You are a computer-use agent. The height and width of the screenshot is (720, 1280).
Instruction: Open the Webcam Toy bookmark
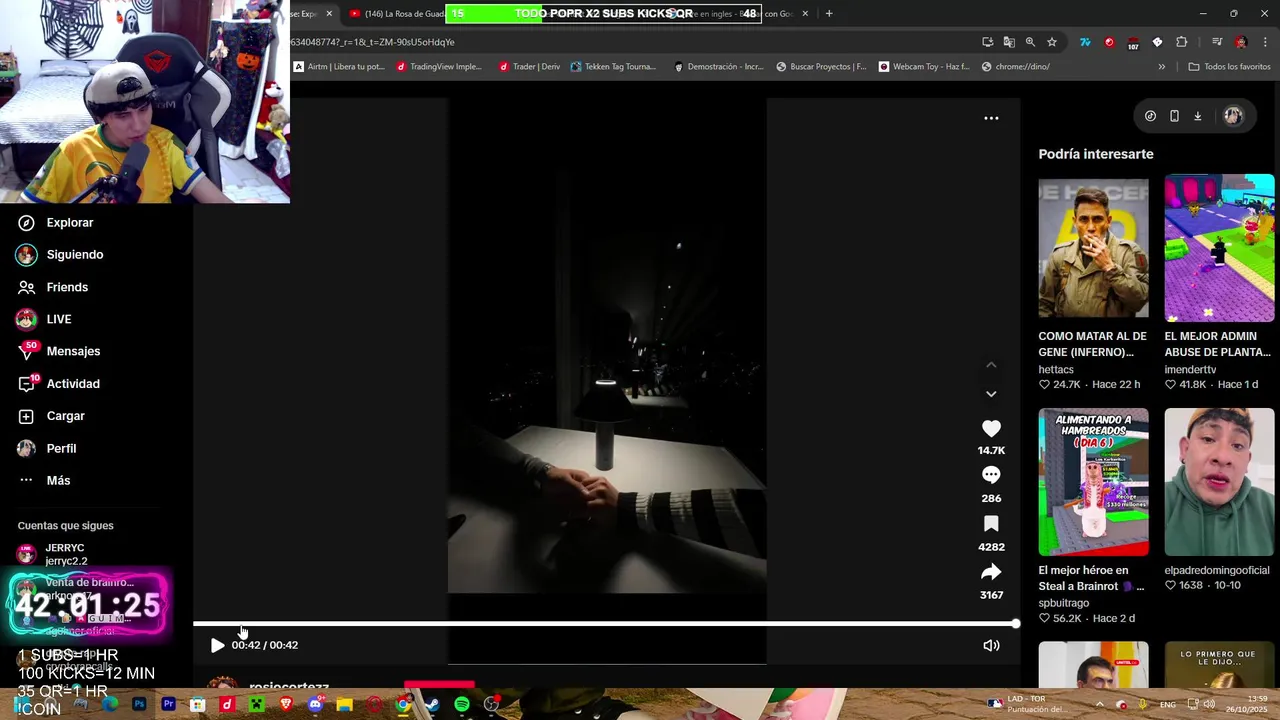coord(924,67)
